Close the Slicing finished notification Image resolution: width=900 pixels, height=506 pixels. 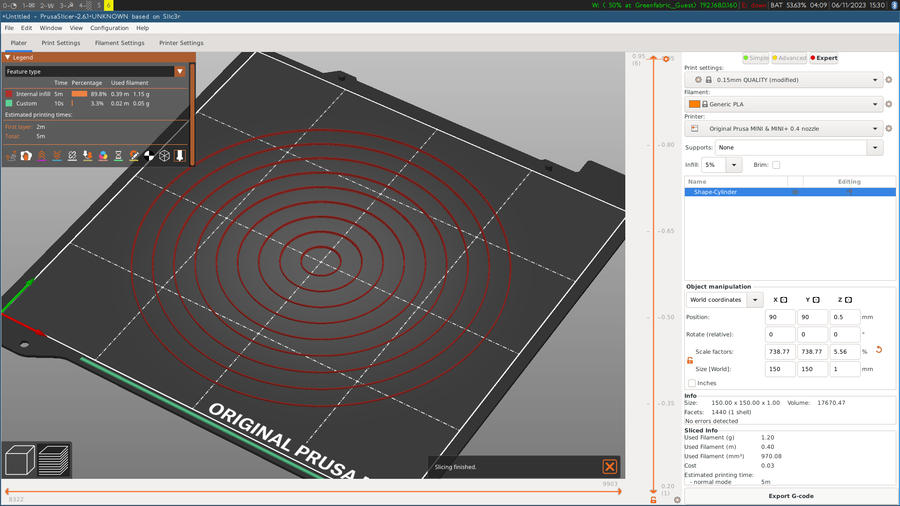(610, 466)
